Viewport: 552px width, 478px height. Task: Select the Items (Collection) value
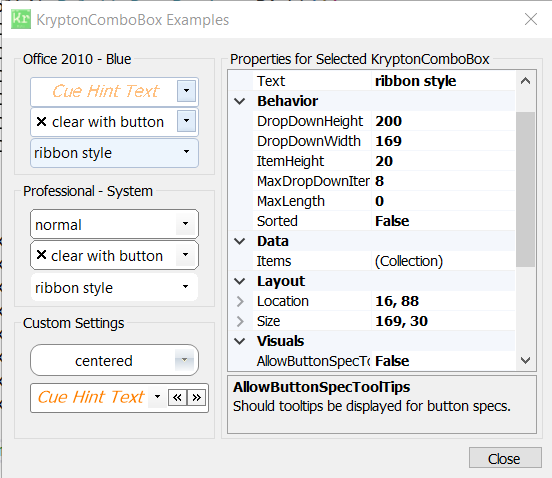[444, 262]
